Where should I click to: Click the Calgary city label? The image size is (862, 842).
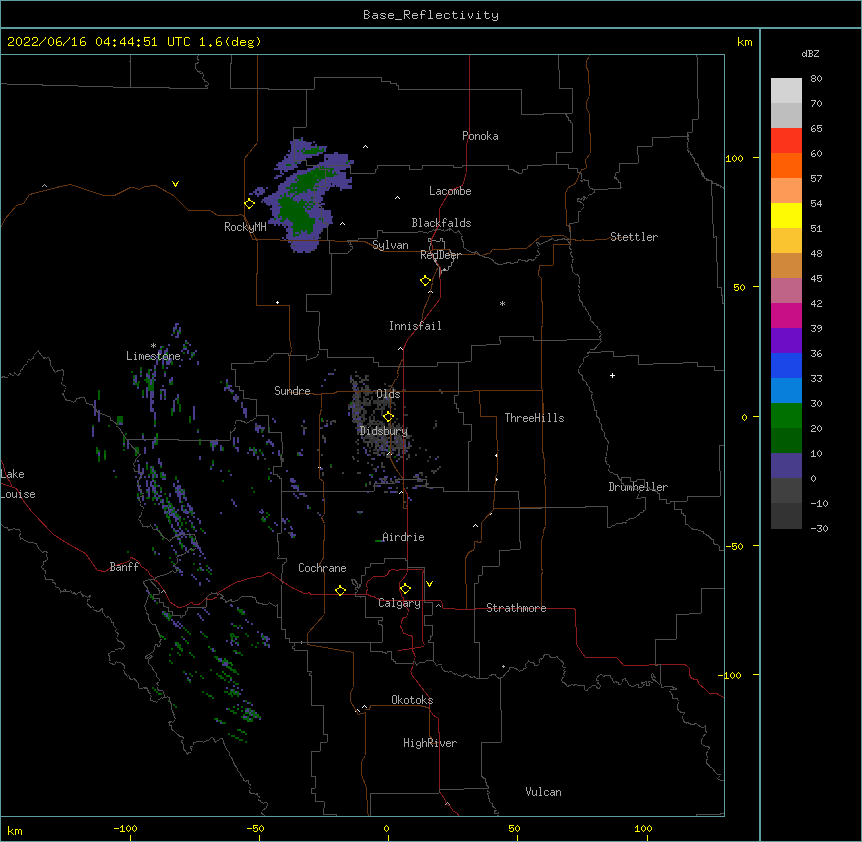tap(400, 603)
